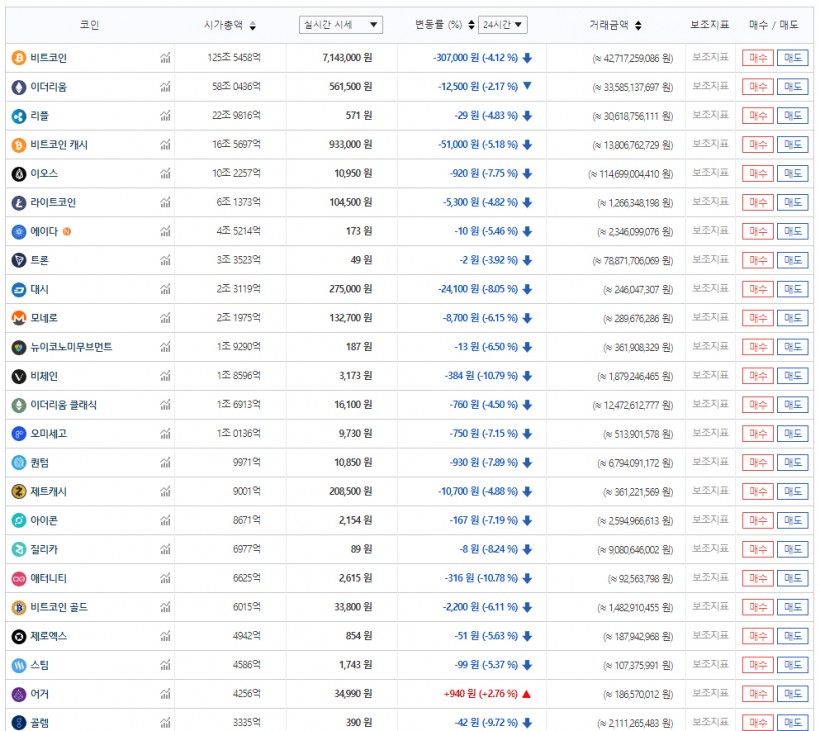820x731 pixels.
Task: Click the price 7,143,000 원
Action: 347,58
